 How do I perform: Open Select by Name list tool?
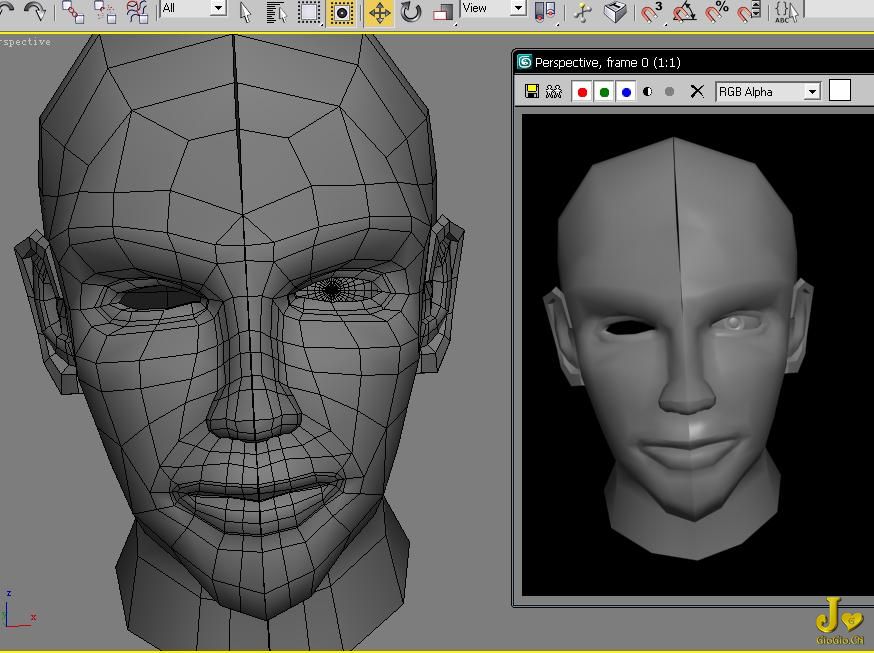277,12
